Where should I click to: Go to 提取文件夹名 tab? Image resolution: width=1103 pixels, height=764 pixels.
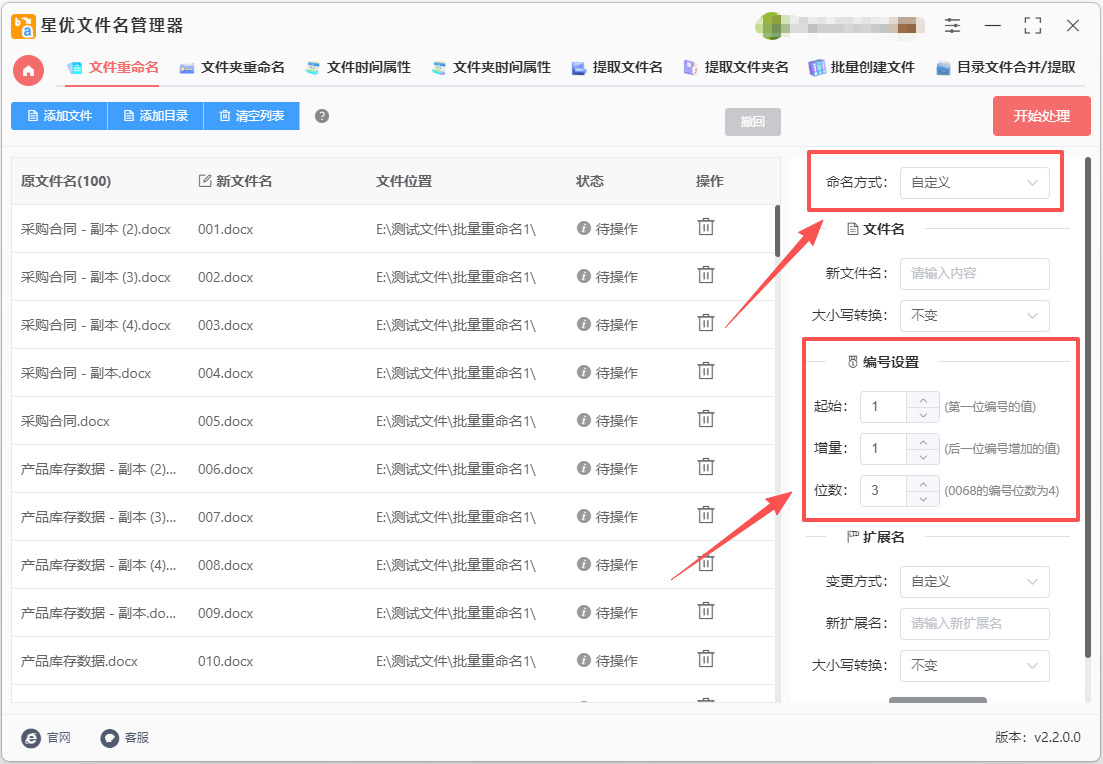coord(736,68)
